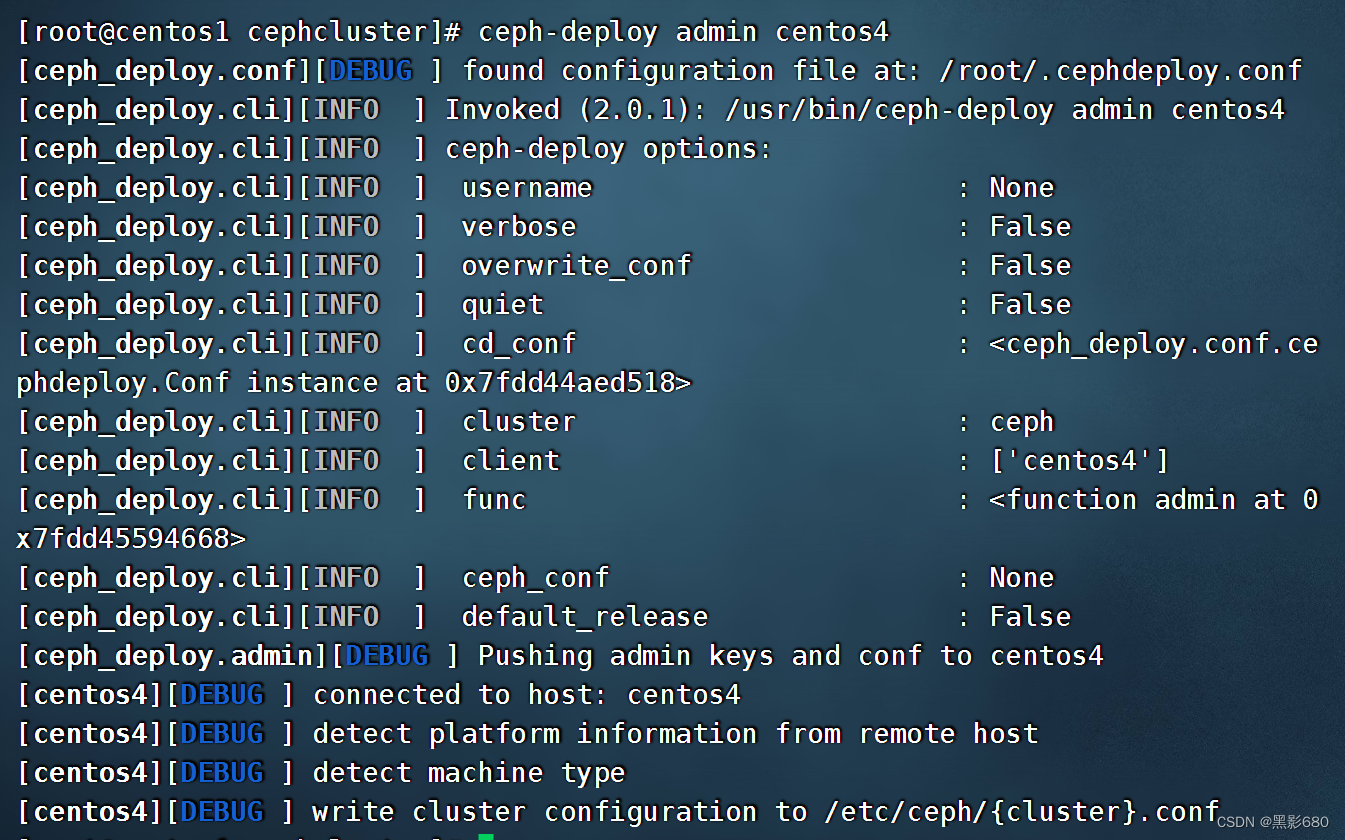Click the 'username' option name
1345x840 pixels.
click(527, 188)
